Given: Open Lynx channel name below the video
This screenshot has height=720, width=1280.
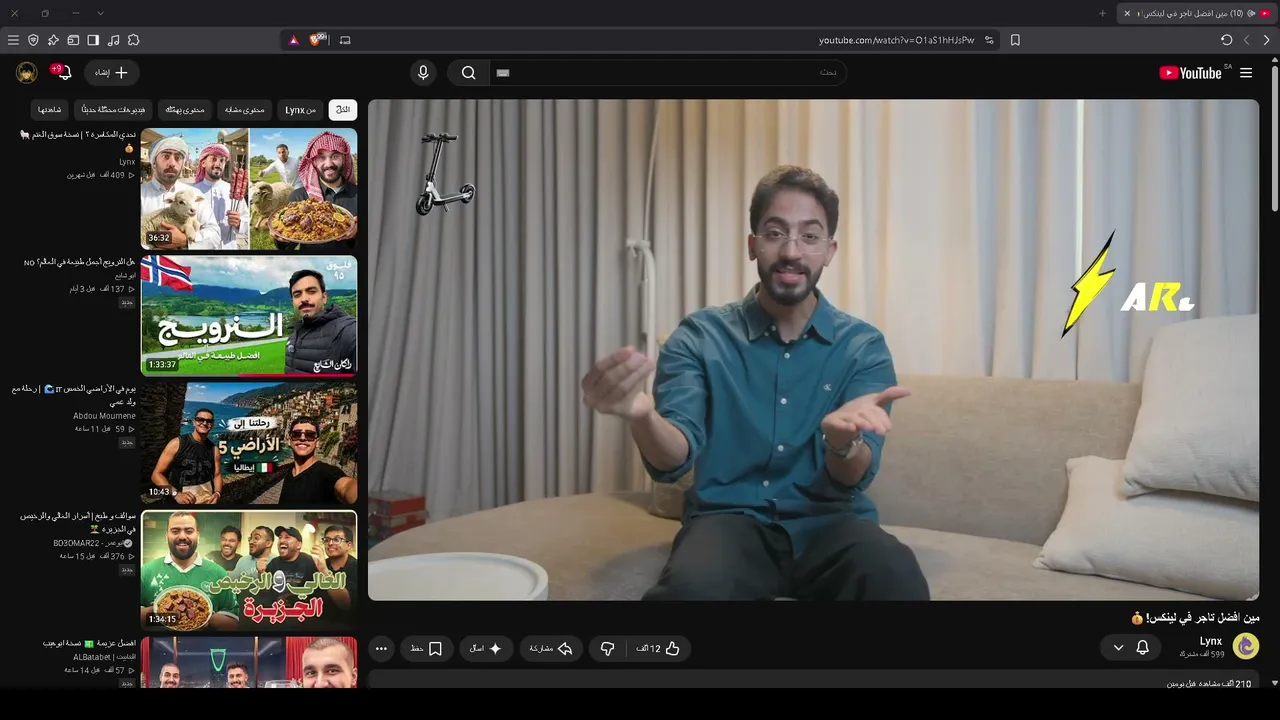Looking at the screenshot, I should tap(1211, 641).
